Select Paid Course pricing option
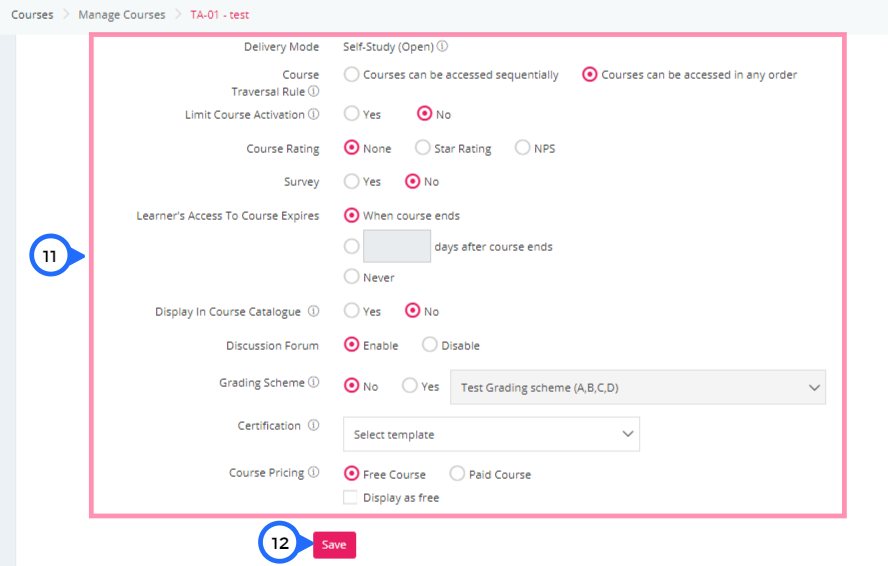Image resolution: width=888 pixels, height=566 pixels. 457,473
